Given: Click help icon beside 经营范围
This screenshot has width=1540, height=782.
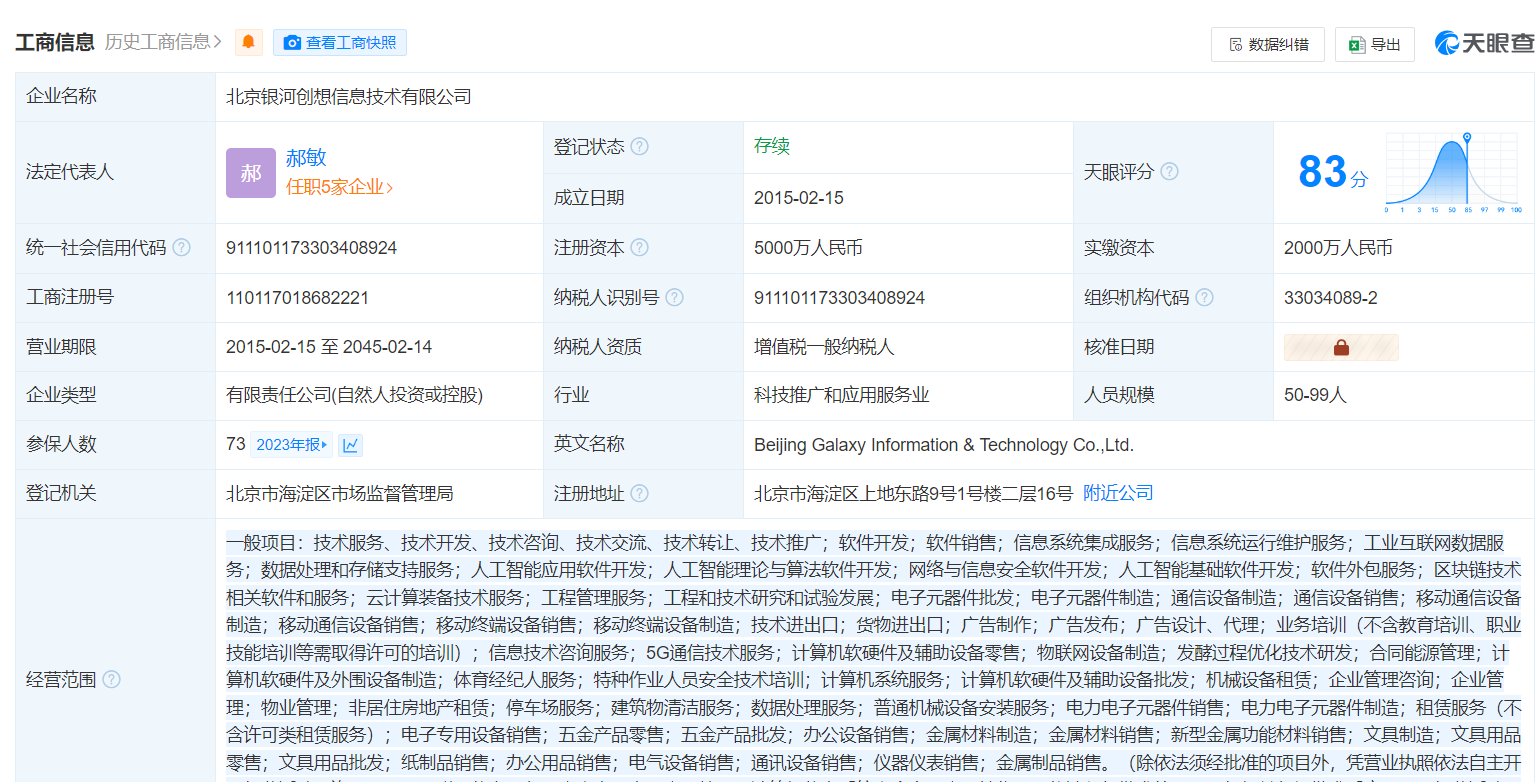Looking at the screenshot, I should [x=111, y=680].
